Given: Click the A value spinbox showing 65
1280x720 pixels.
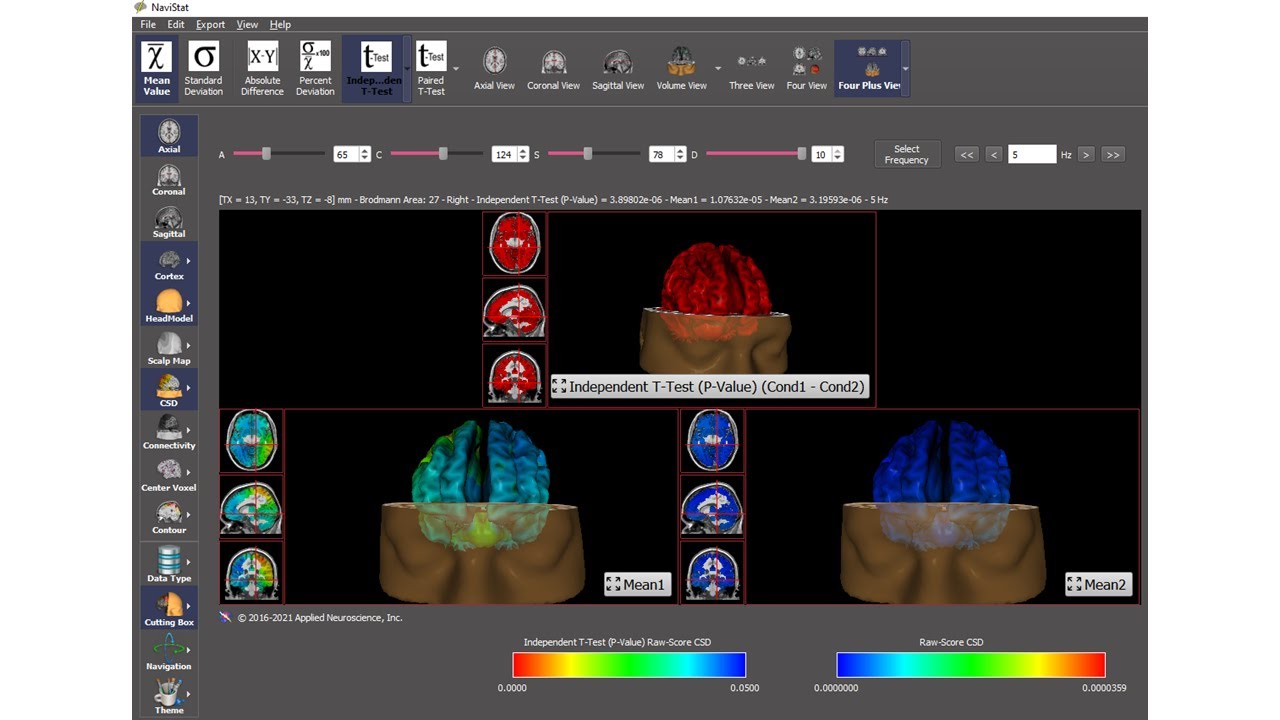Looking at the screenshot, I should tap(352, 155).
